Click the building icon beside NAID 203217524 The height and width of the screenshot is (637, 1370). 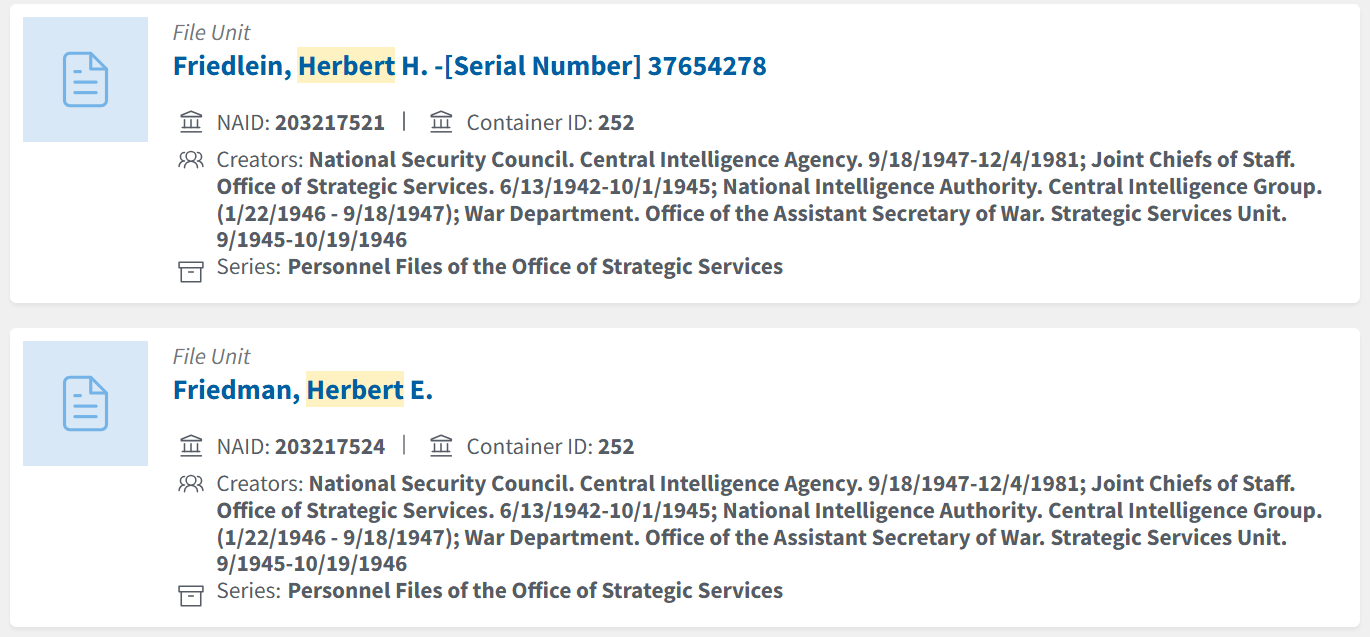point(190,447)
